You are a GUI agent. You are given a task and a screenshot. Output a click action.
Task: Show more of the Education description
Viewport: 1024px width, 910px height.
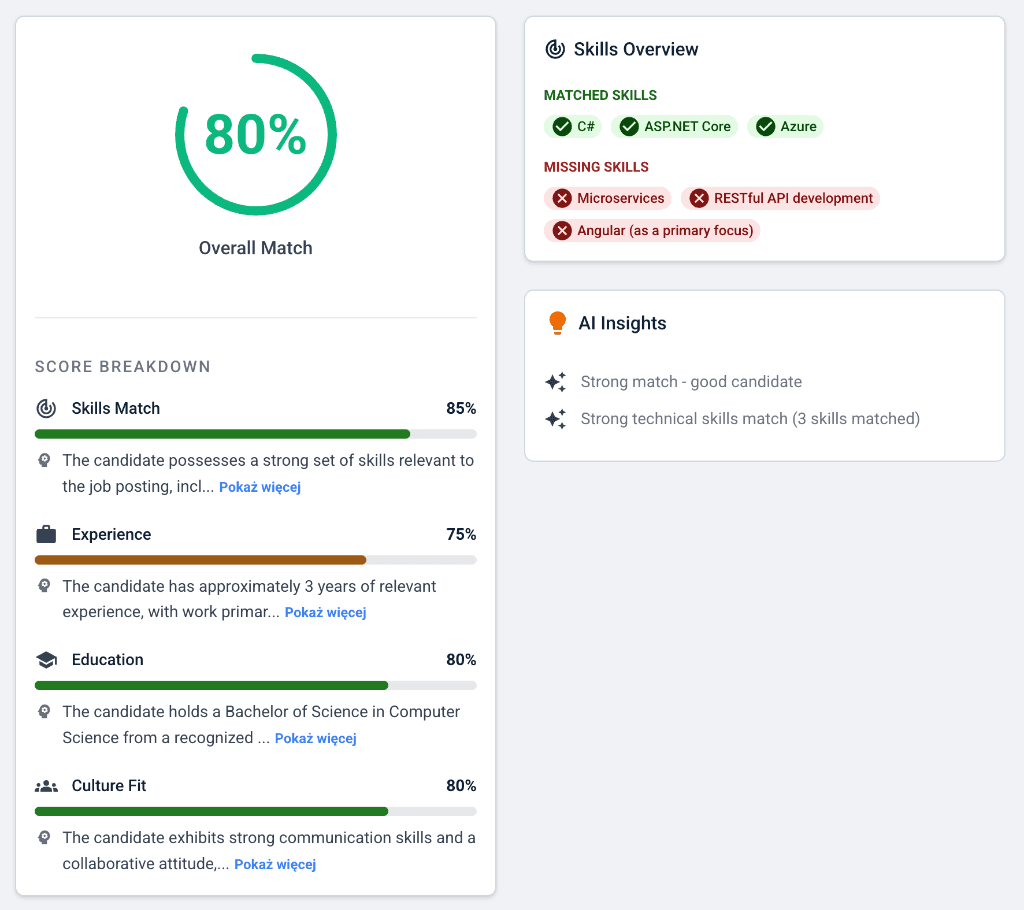pos(315,738)
